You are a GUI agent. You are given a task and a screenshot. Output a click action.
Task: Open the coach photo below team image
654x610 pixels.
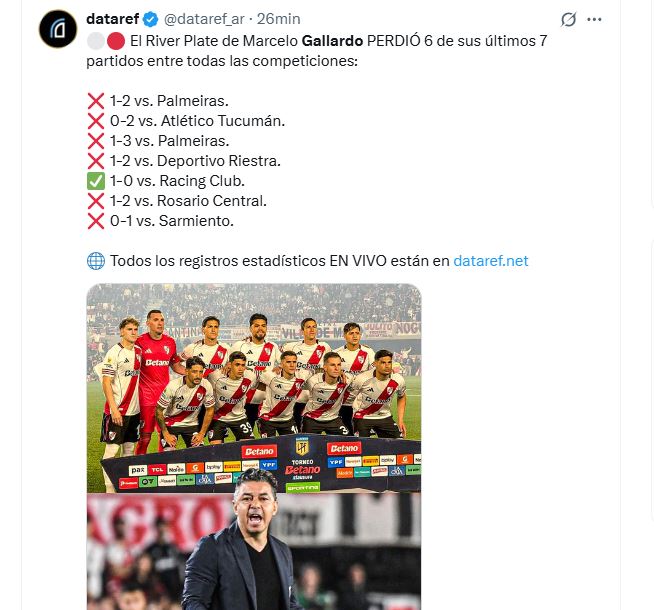[x=253, y=553]
